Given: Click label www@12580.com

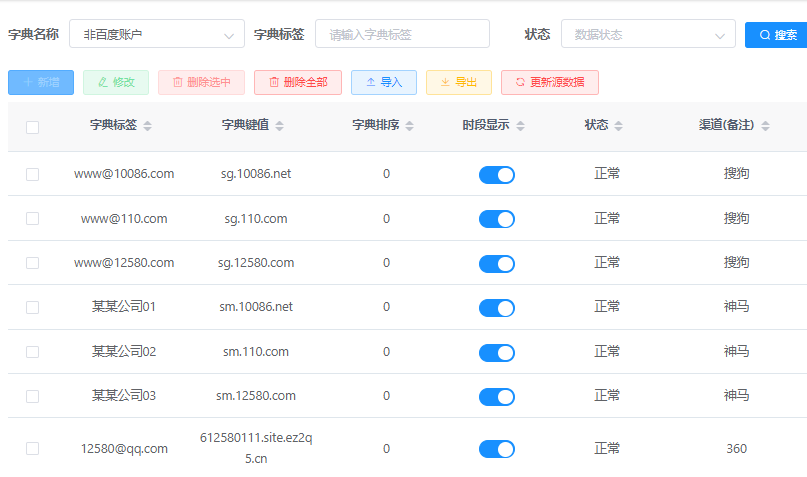Looking at the screenshot, I should tap(124, 263).
